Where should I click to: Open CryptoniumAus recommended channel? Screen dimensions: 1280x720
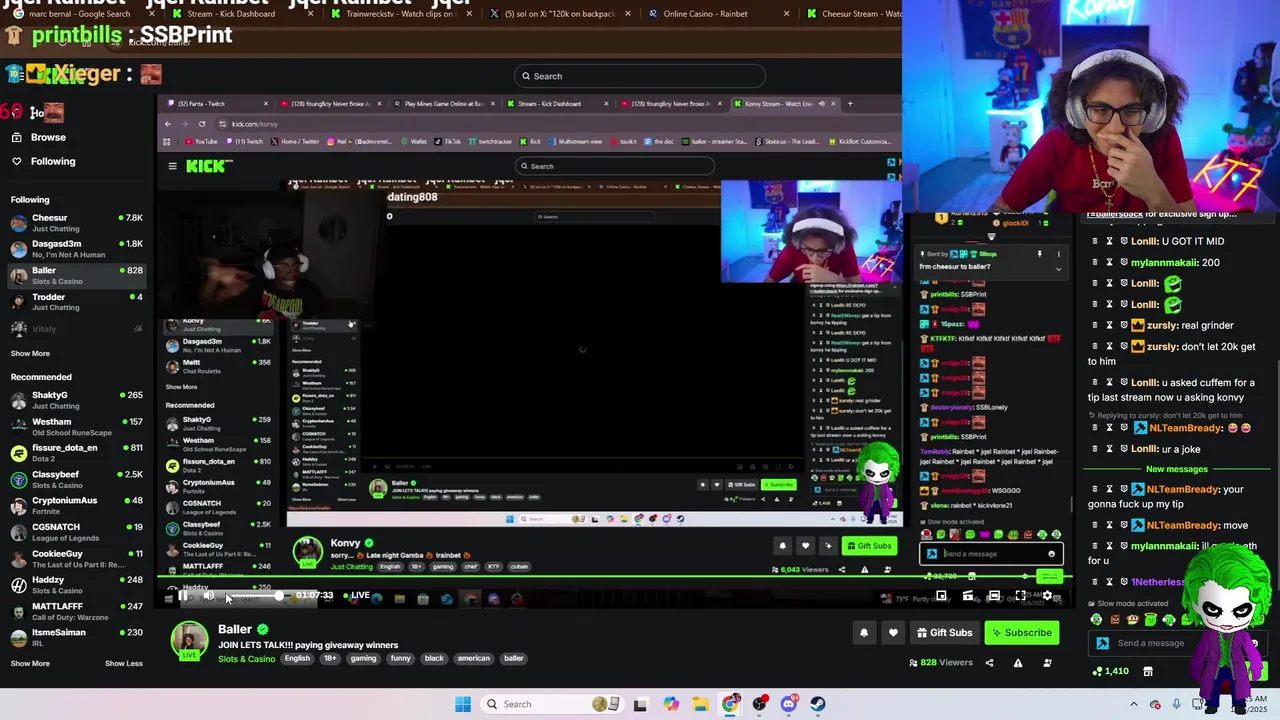[76, 506]
